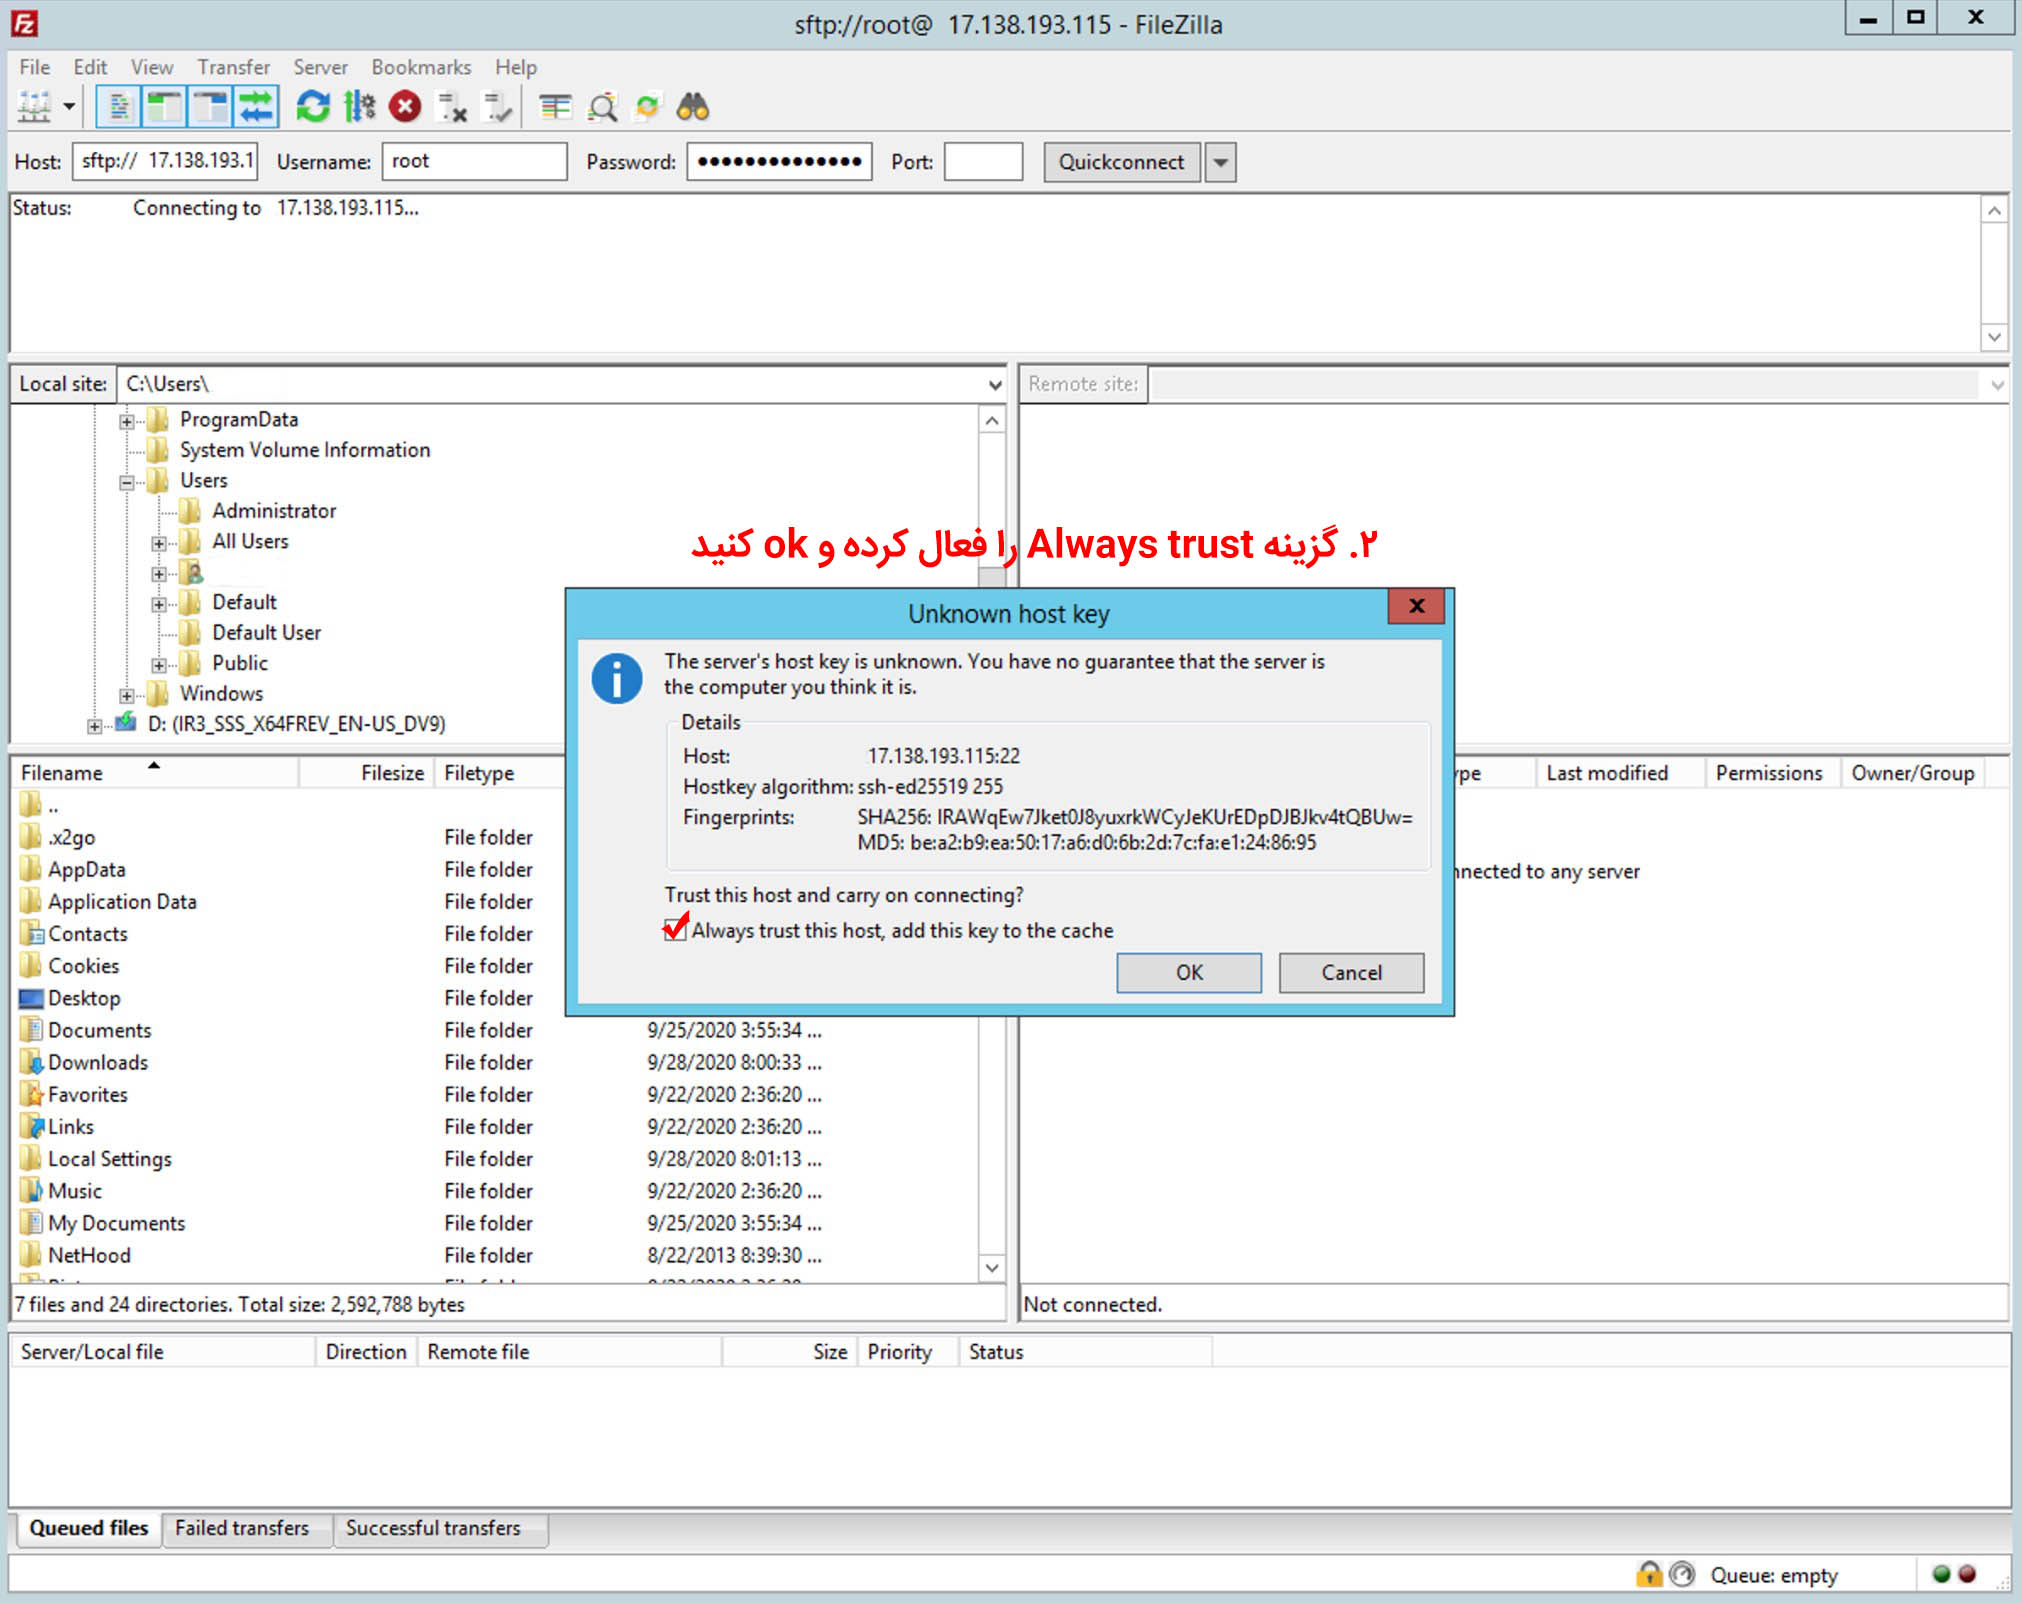This screenshot has height=1604, width=2022.
Task: Click the Port input field
Action: [x=982, y=162]
